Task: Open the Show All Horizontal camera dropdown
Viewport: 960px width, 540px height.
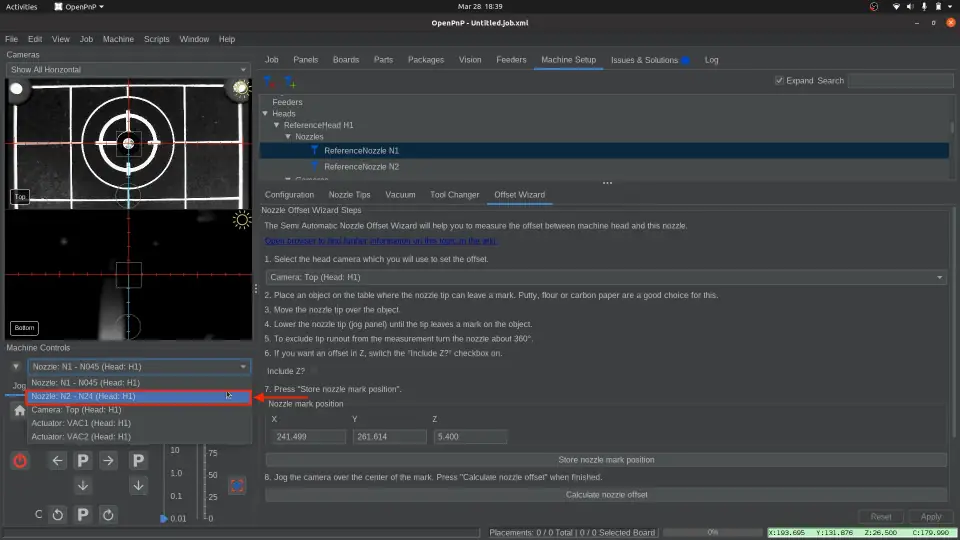Action: [x=127, y=70]
